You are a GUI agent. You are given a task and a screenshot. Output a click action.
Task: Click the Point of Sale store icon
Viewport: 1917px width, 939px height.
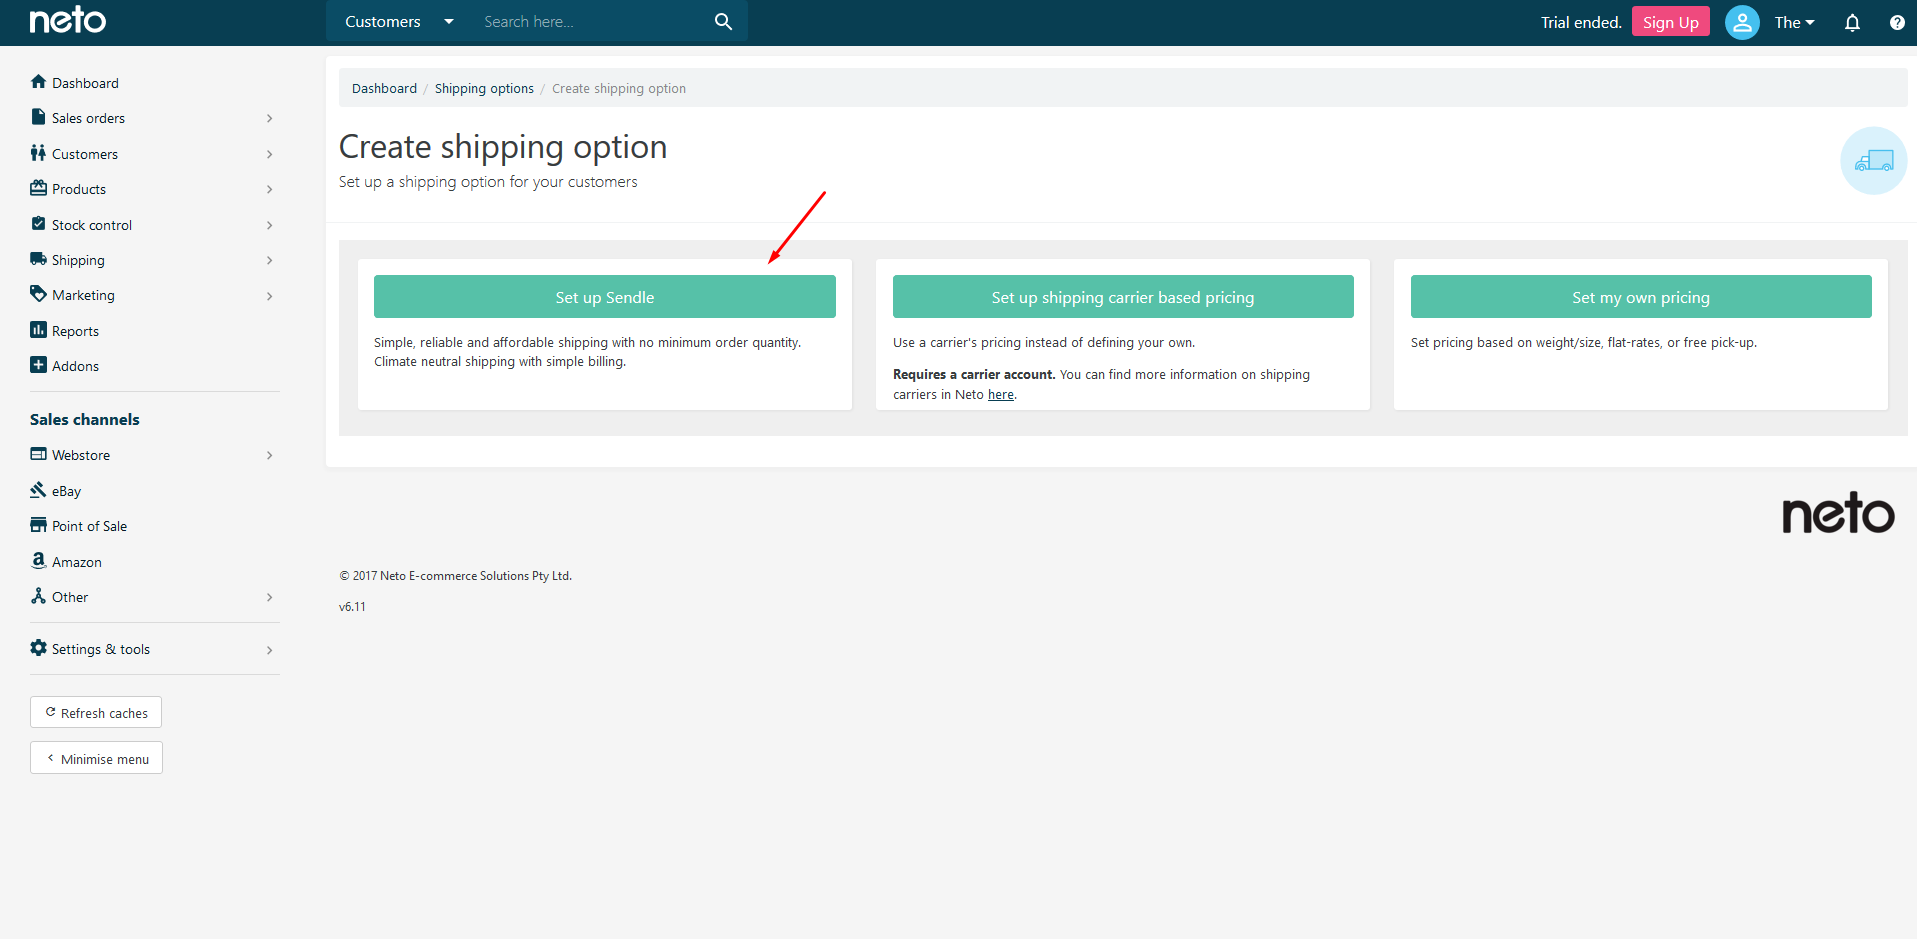pos(38,525)
